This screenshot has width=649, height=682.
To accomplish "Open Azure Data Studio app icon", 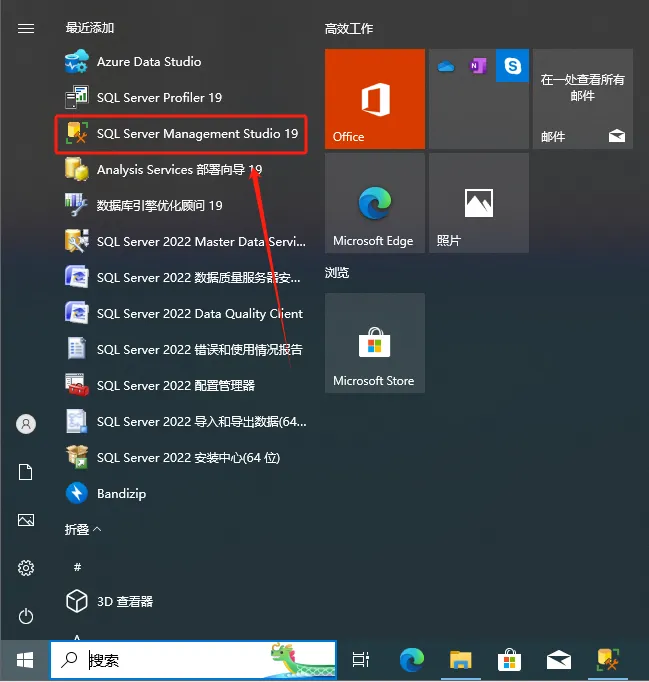I will click(x=77, y=61).
